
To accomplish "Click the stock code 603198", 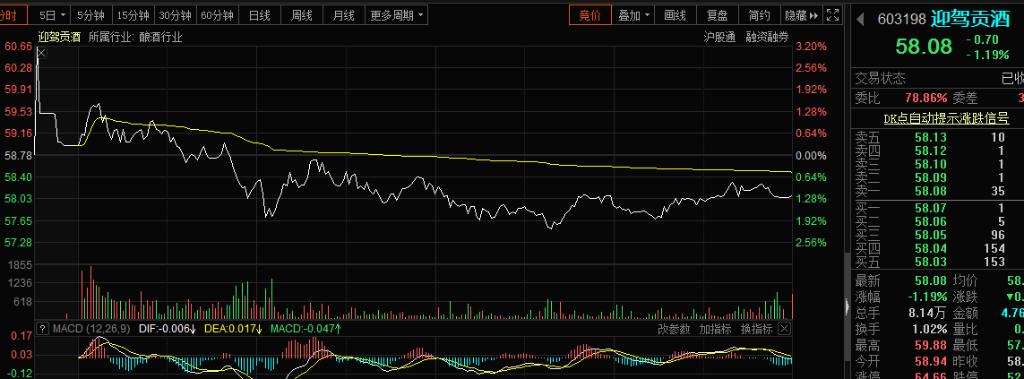I will [x=902, y=20].
